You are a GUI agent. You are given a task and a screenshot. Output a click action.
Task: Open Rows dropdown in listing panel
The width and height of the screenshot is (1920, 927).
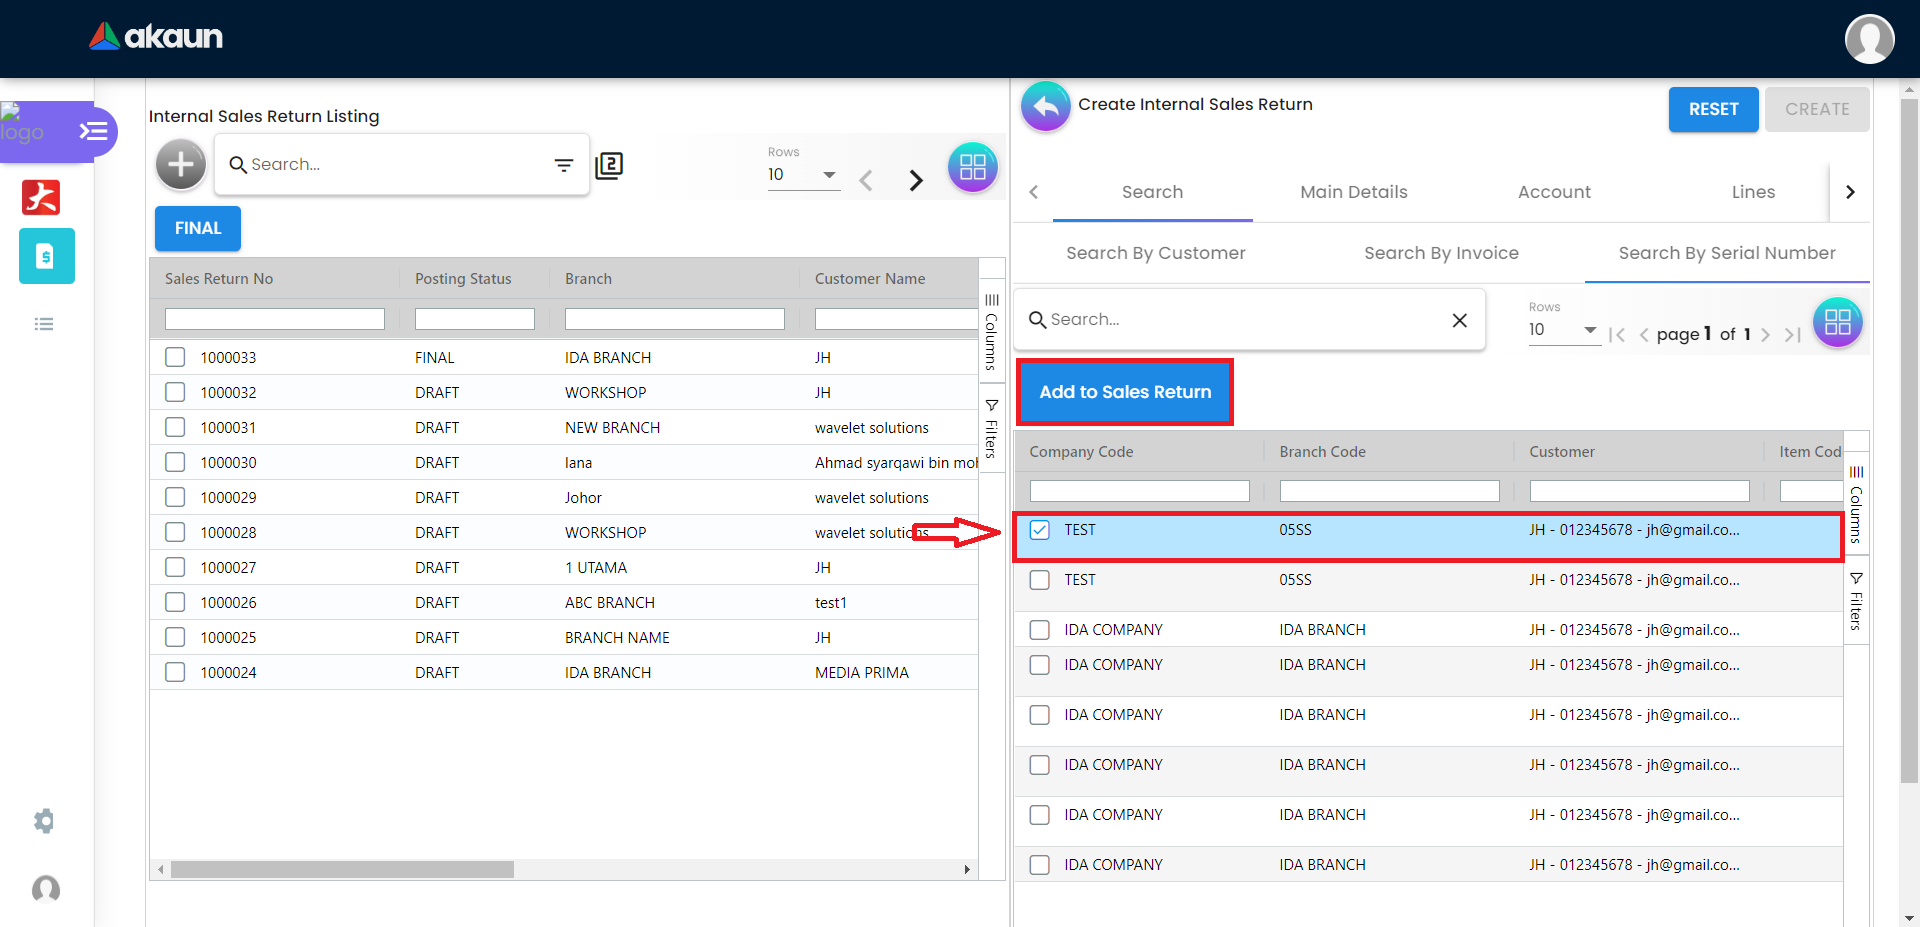click(803, 175)
